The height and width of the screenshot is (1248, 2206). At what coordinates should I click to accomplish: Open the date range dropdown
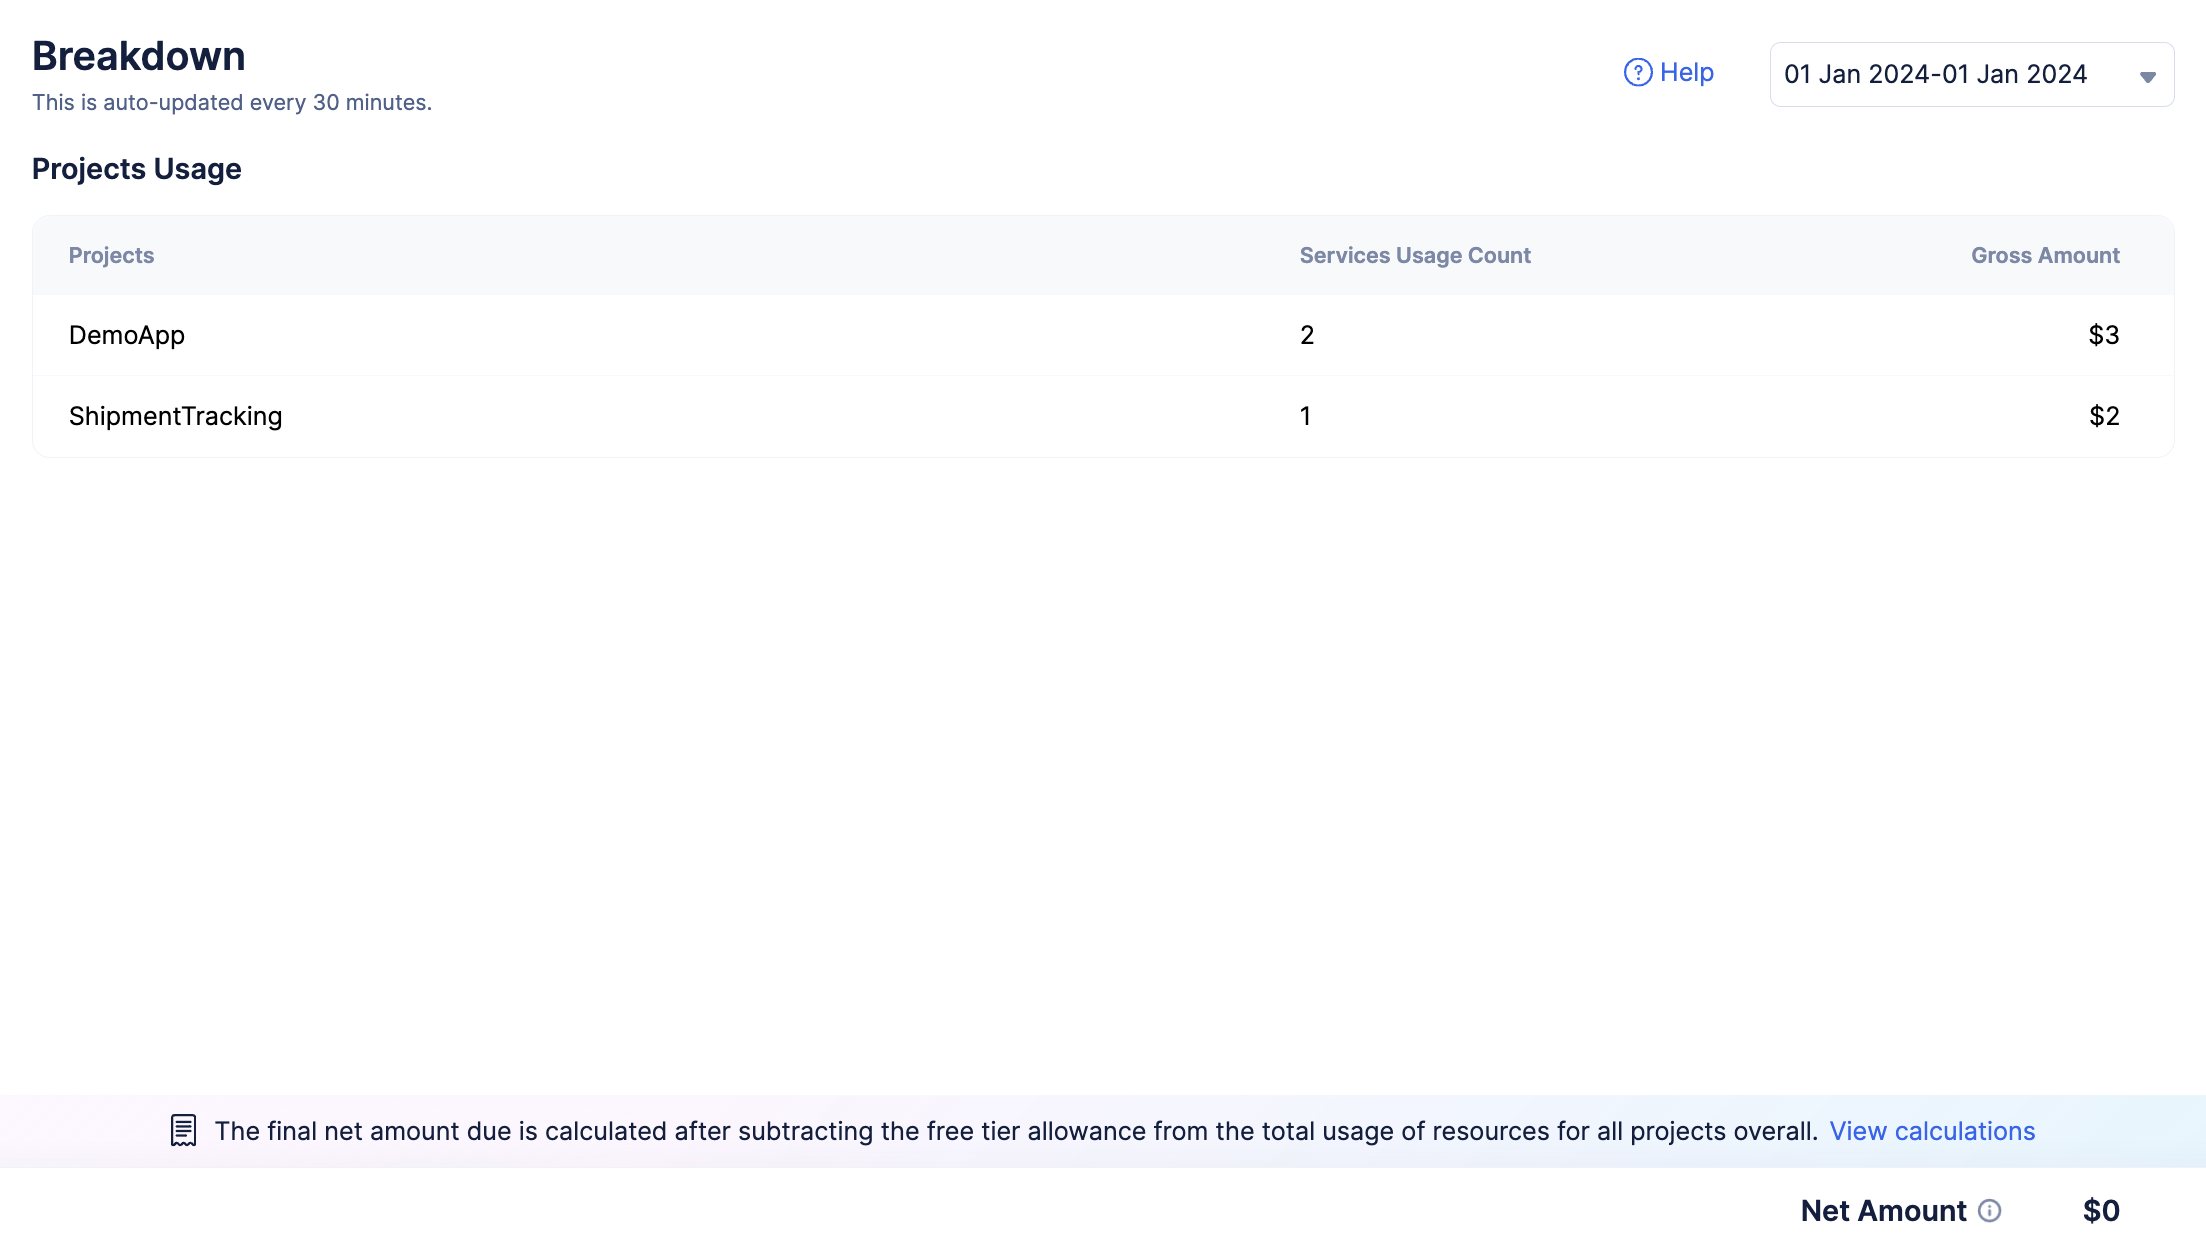coord(1971,74)
